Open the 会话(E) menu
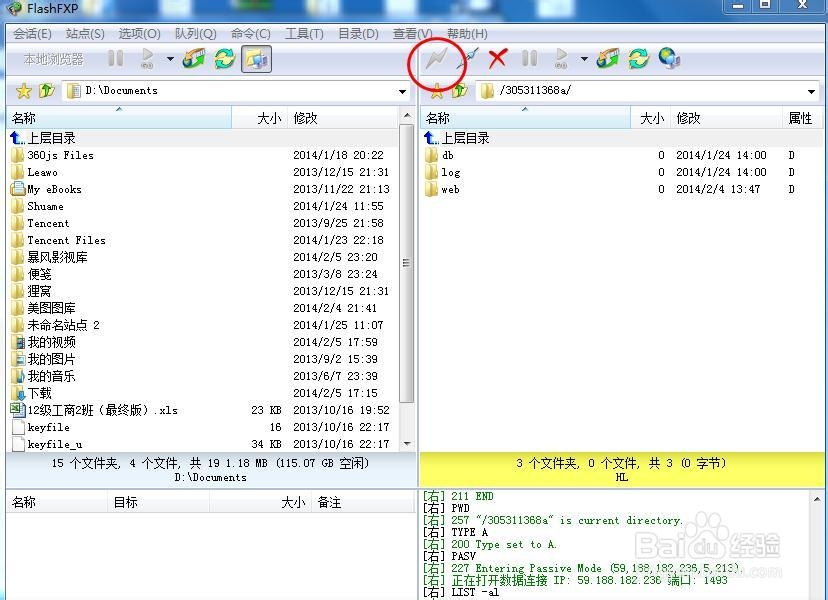 [32, 34]
